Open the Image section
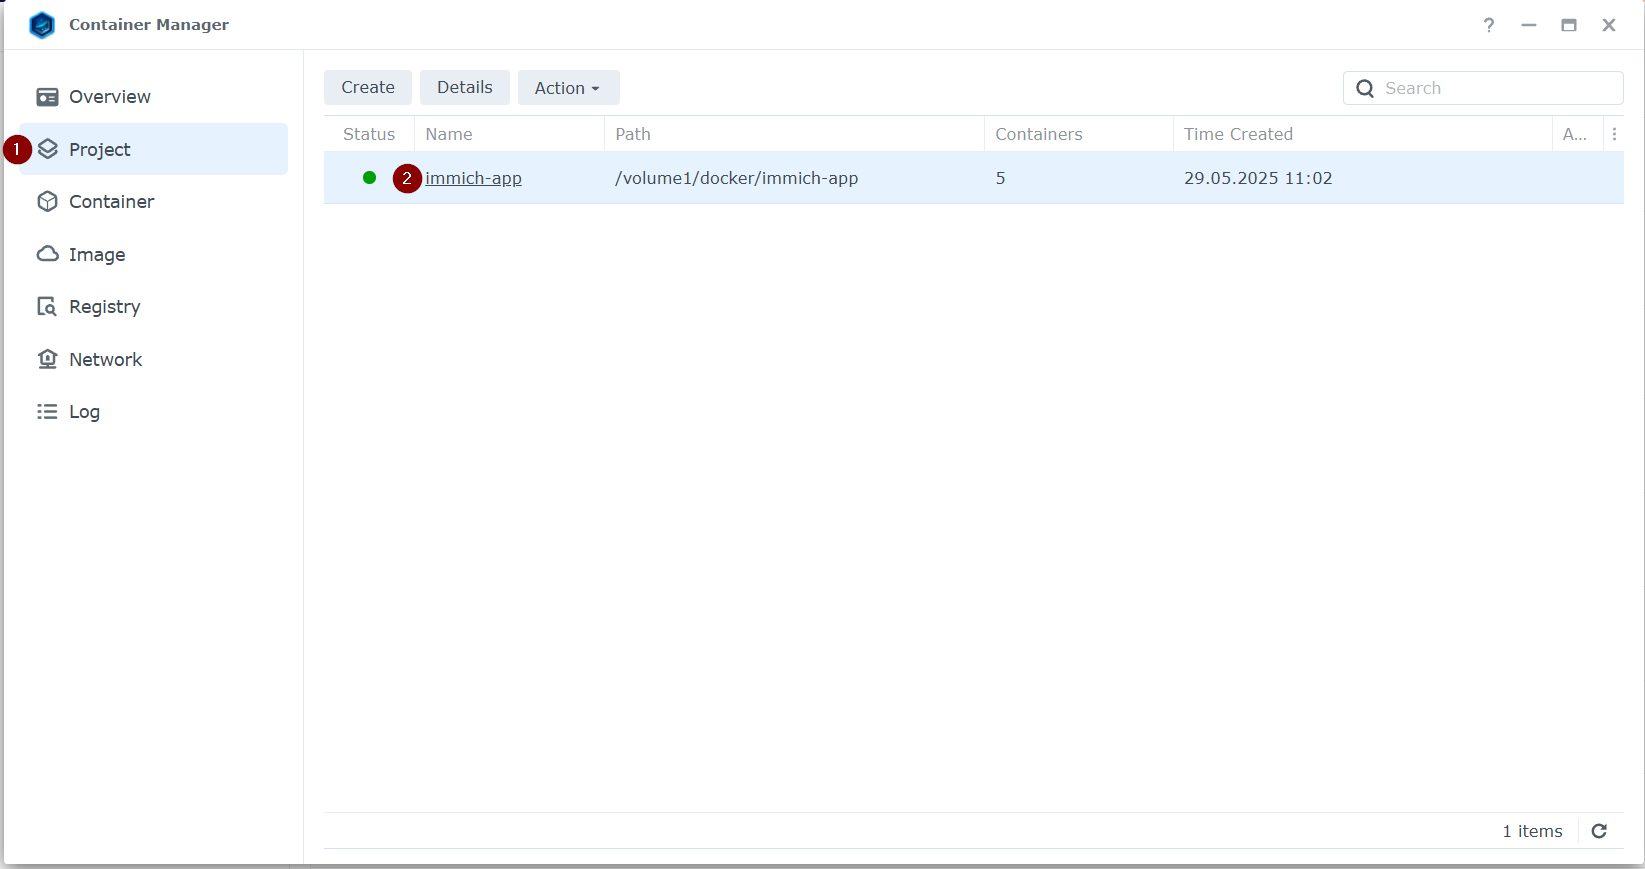The image size is (1645, 869). point(154,254)
